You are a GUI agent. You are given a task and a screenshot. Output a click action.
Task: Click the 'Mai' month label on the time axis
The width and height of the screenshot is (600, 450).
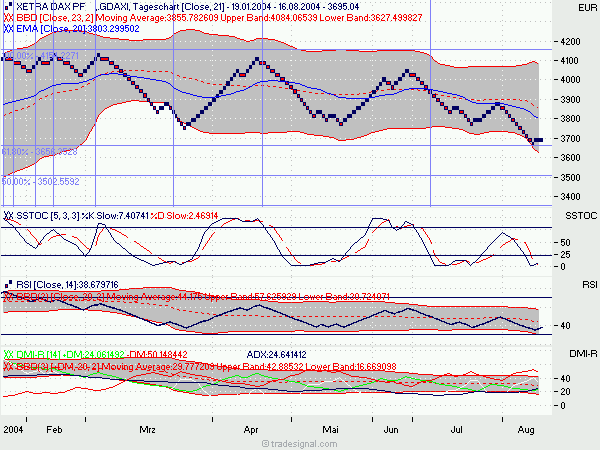click(x=331, y=430)
